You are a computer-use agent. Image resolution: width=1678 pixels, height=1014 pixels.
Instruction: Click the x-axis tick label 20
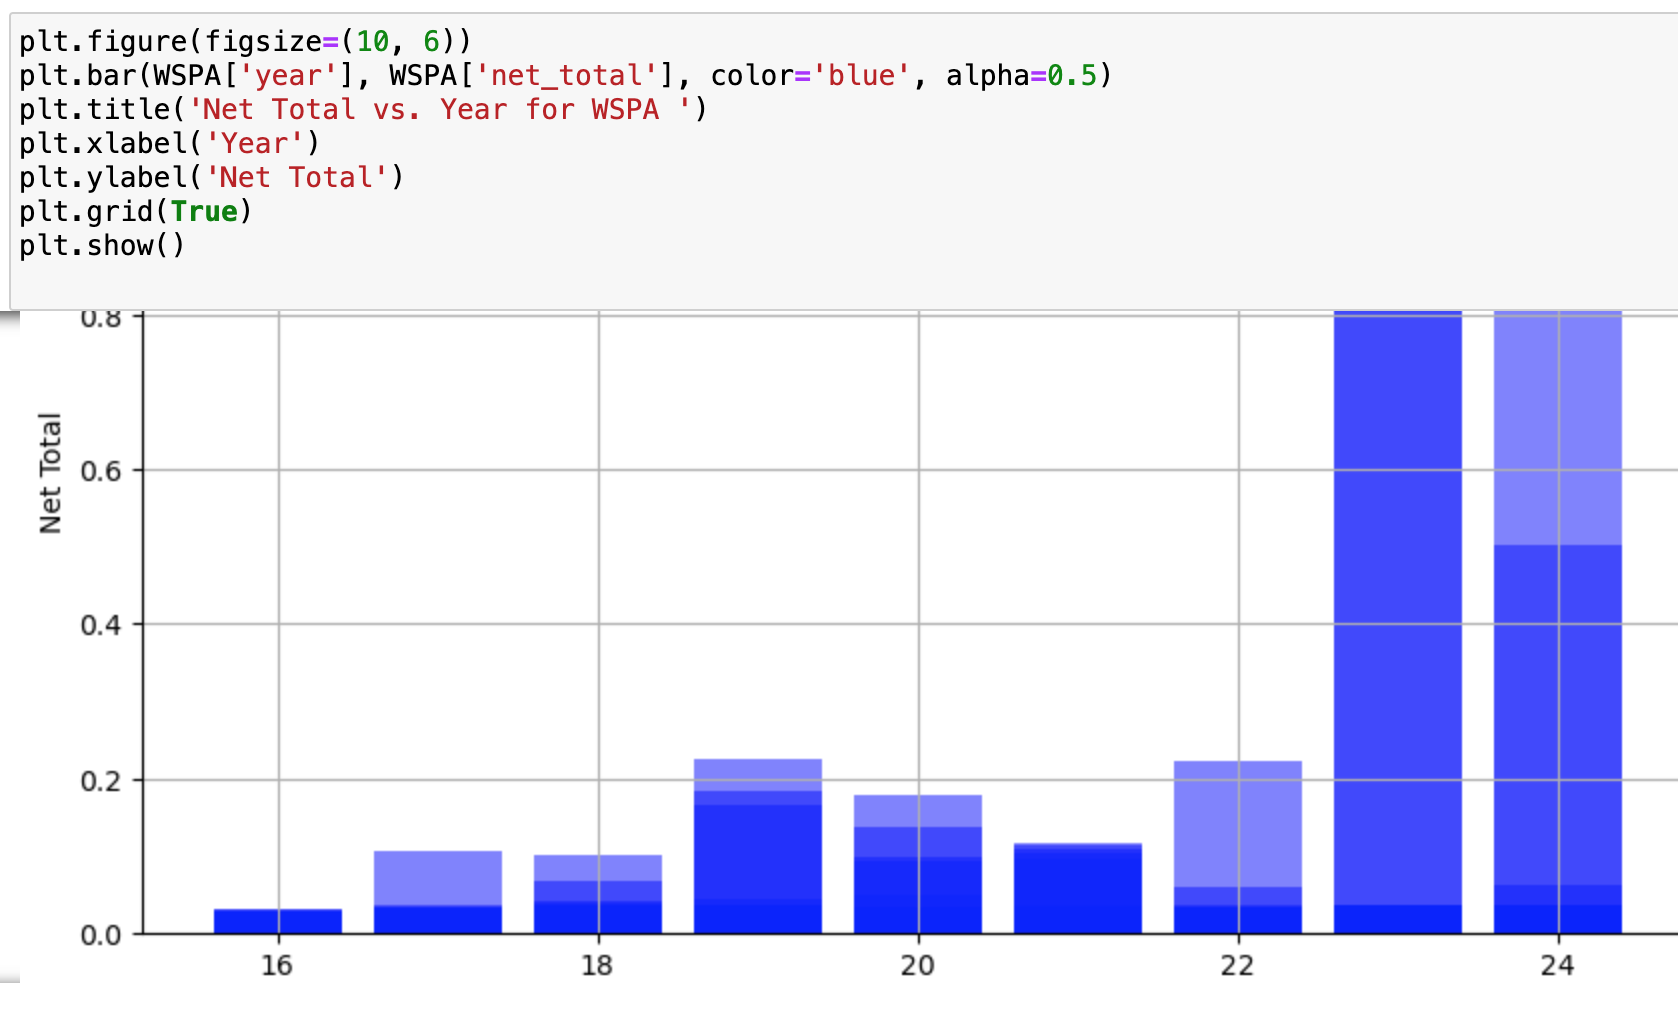917,966
